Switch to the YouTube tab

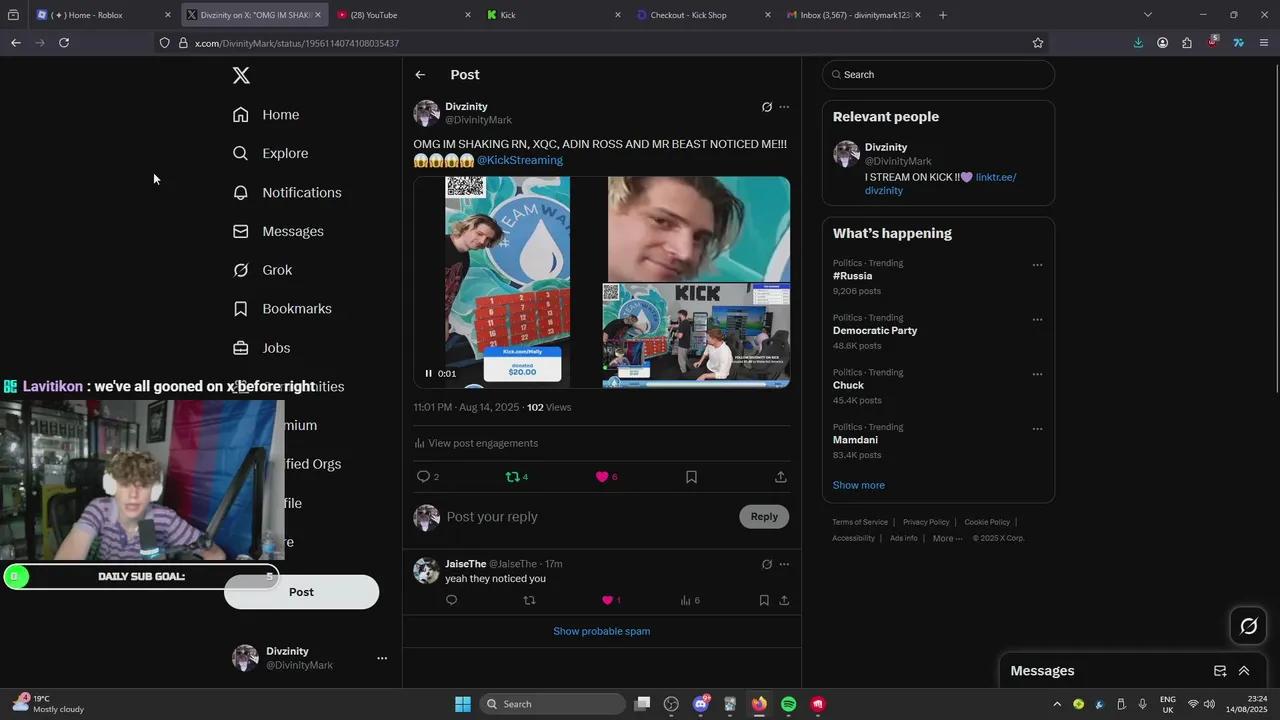coord(402,15)
